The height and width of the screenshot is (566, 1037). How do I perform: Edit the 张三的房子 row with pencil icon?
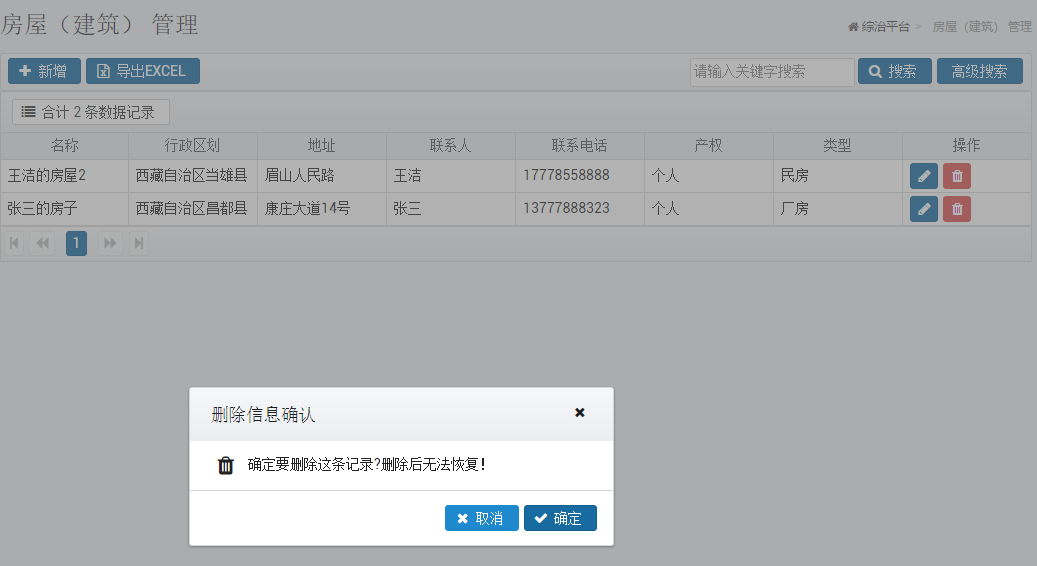pos(923,209)
